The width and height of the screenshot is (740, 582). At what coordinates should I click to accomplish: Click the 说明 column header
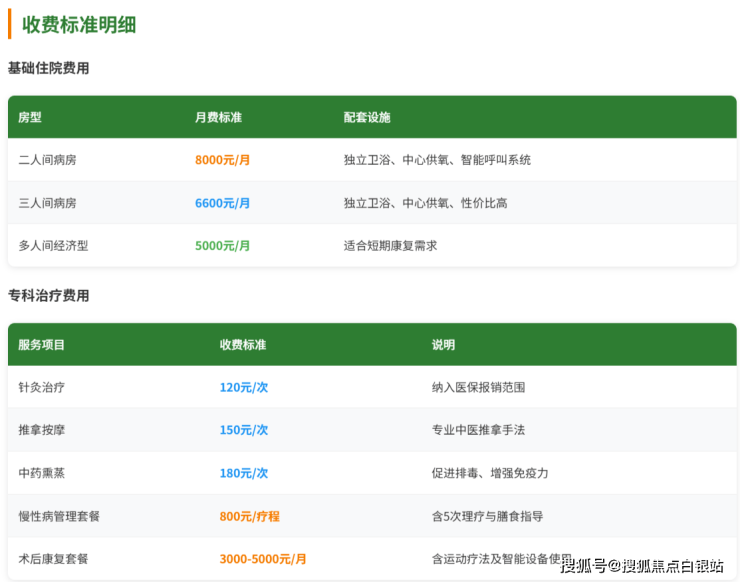(x=443, y=345)
